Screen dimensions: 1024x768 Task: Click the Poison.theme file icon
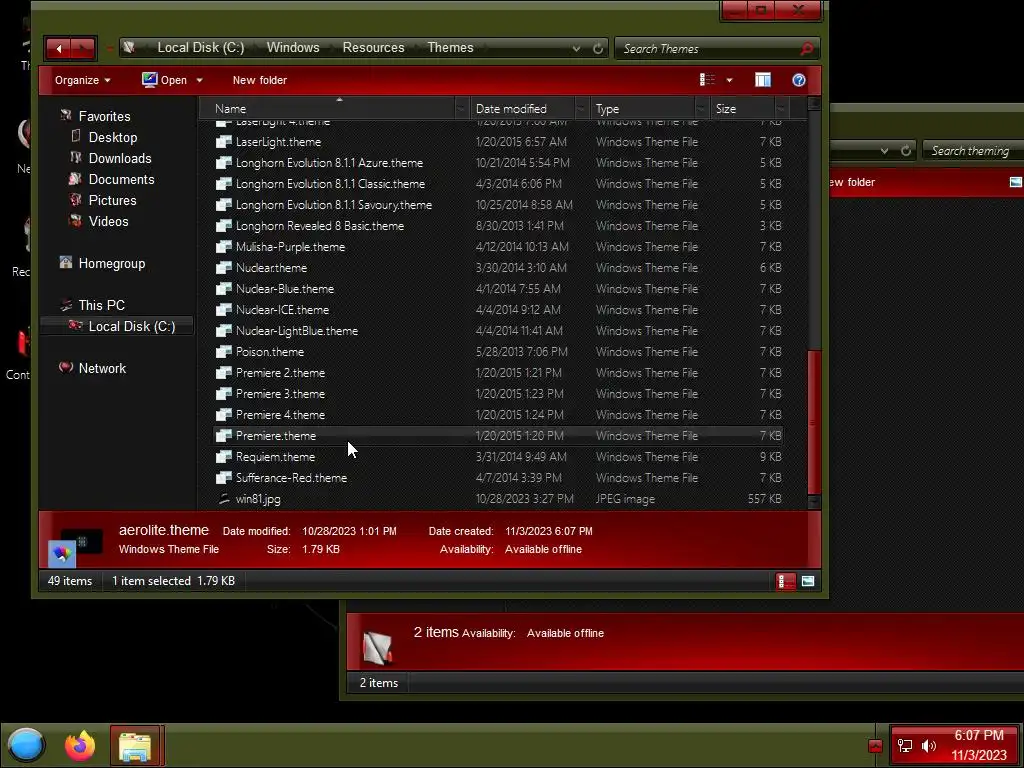224,351
